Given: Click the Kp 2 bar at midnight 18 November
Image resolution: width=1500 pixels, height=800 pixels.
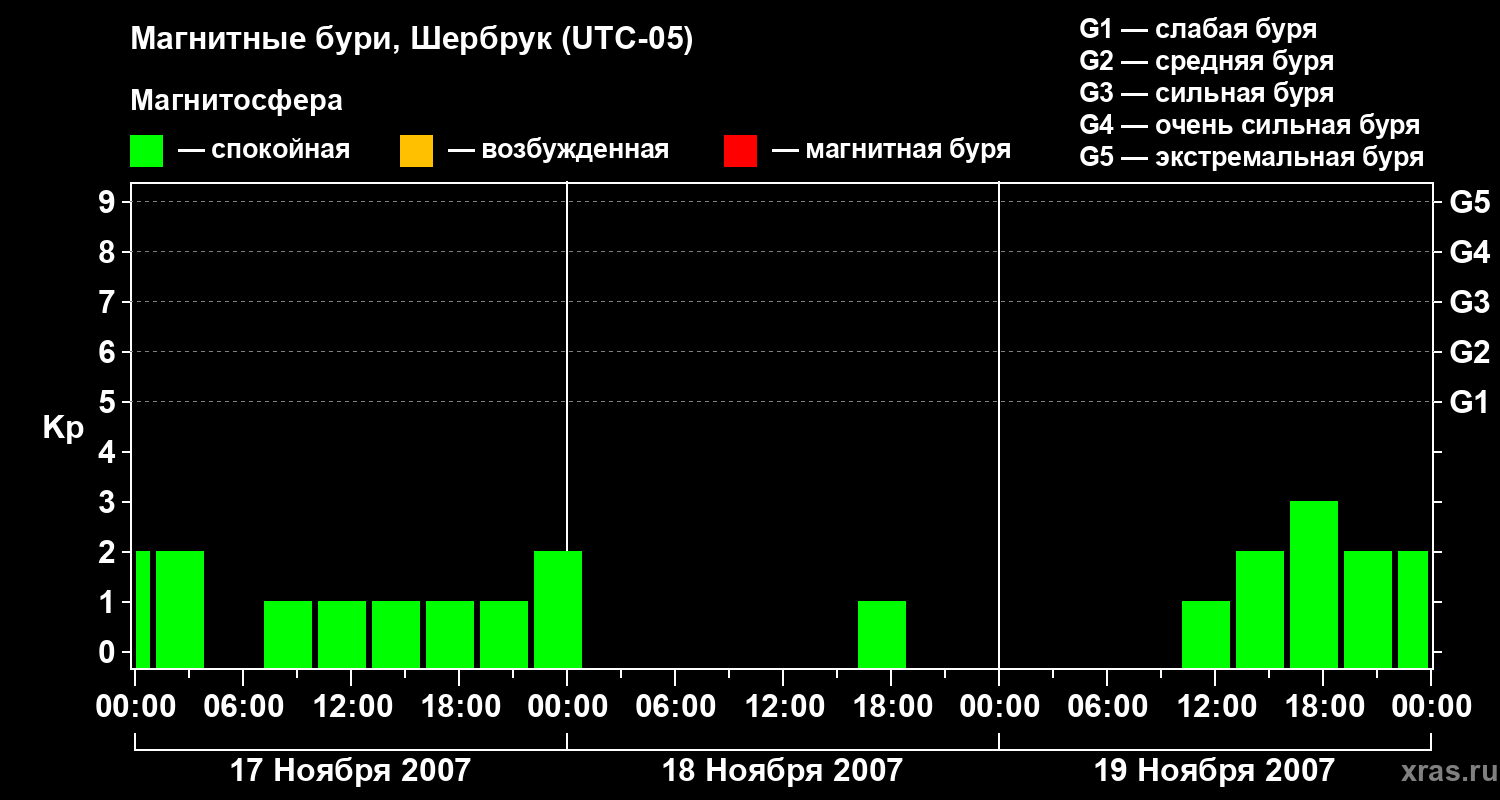Looking at the screenshot, I should (x=558, y=610).
